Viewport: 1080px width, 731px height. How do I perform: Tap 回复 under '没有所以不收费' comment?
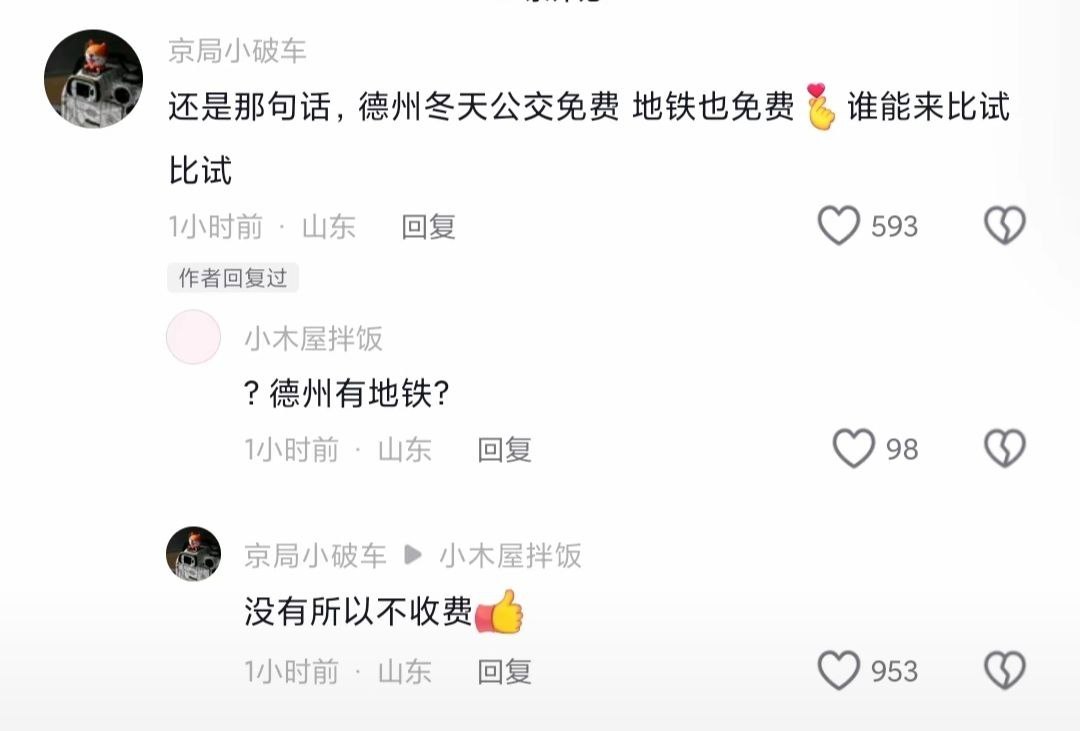[504, 671]
